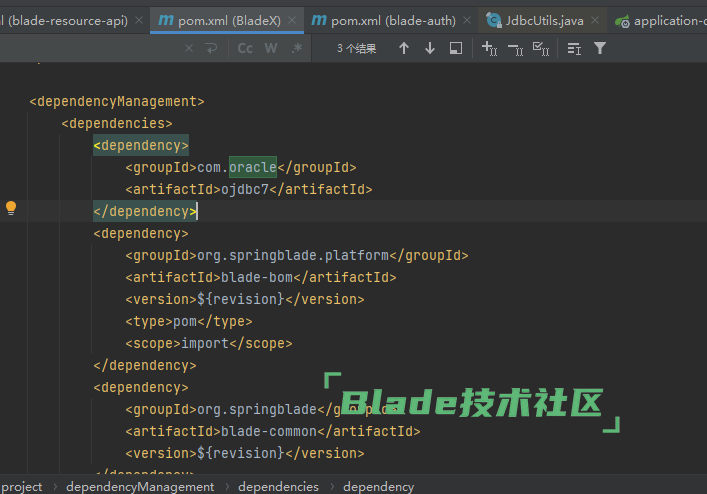Click the <dependencies> opening tag
The height and width of the screenshot is (494, 707).
pos(117,124)
